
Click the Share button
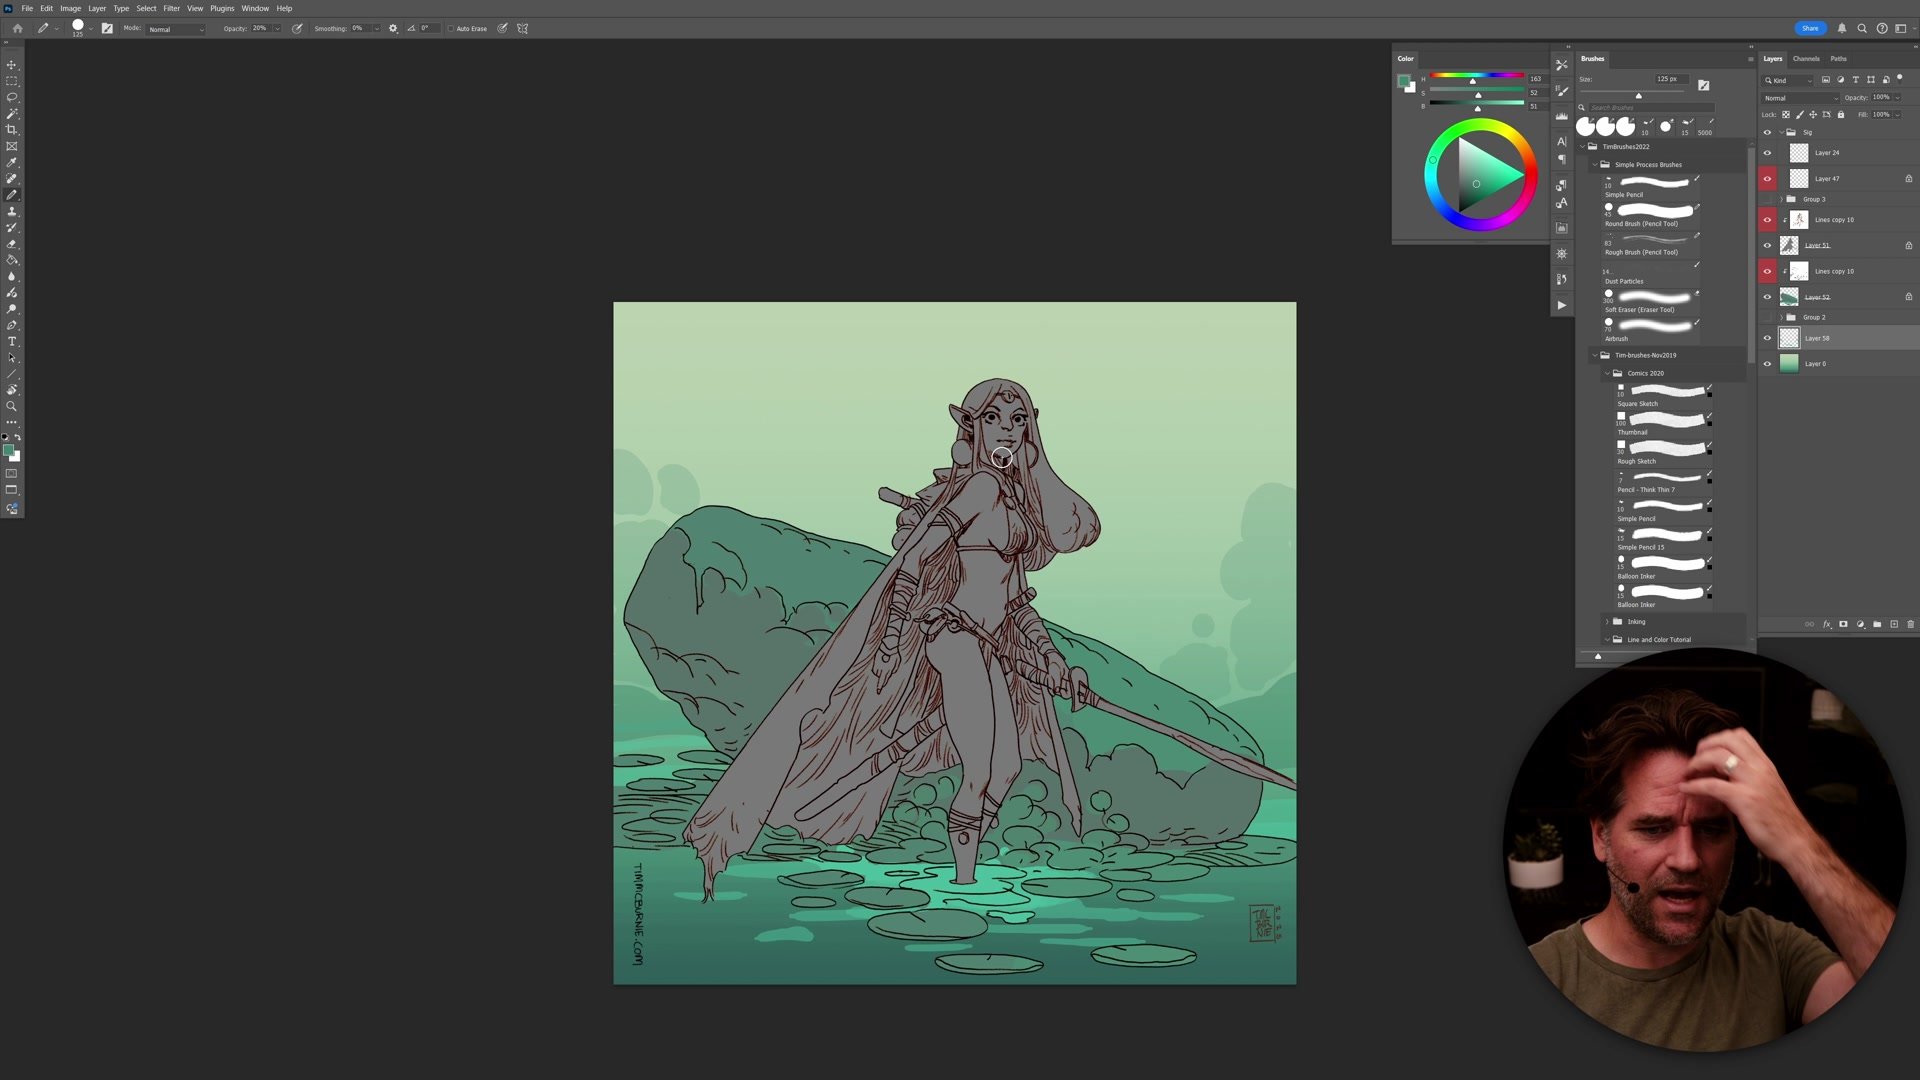coord(1810,28)
